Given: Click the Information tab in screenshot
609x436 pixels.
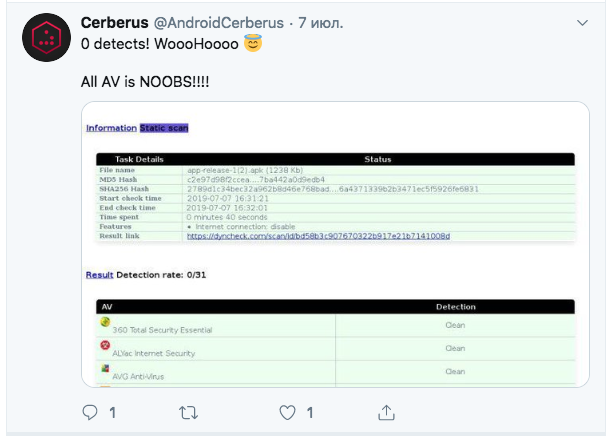Looking at the screenshot, I should point(111,128).
